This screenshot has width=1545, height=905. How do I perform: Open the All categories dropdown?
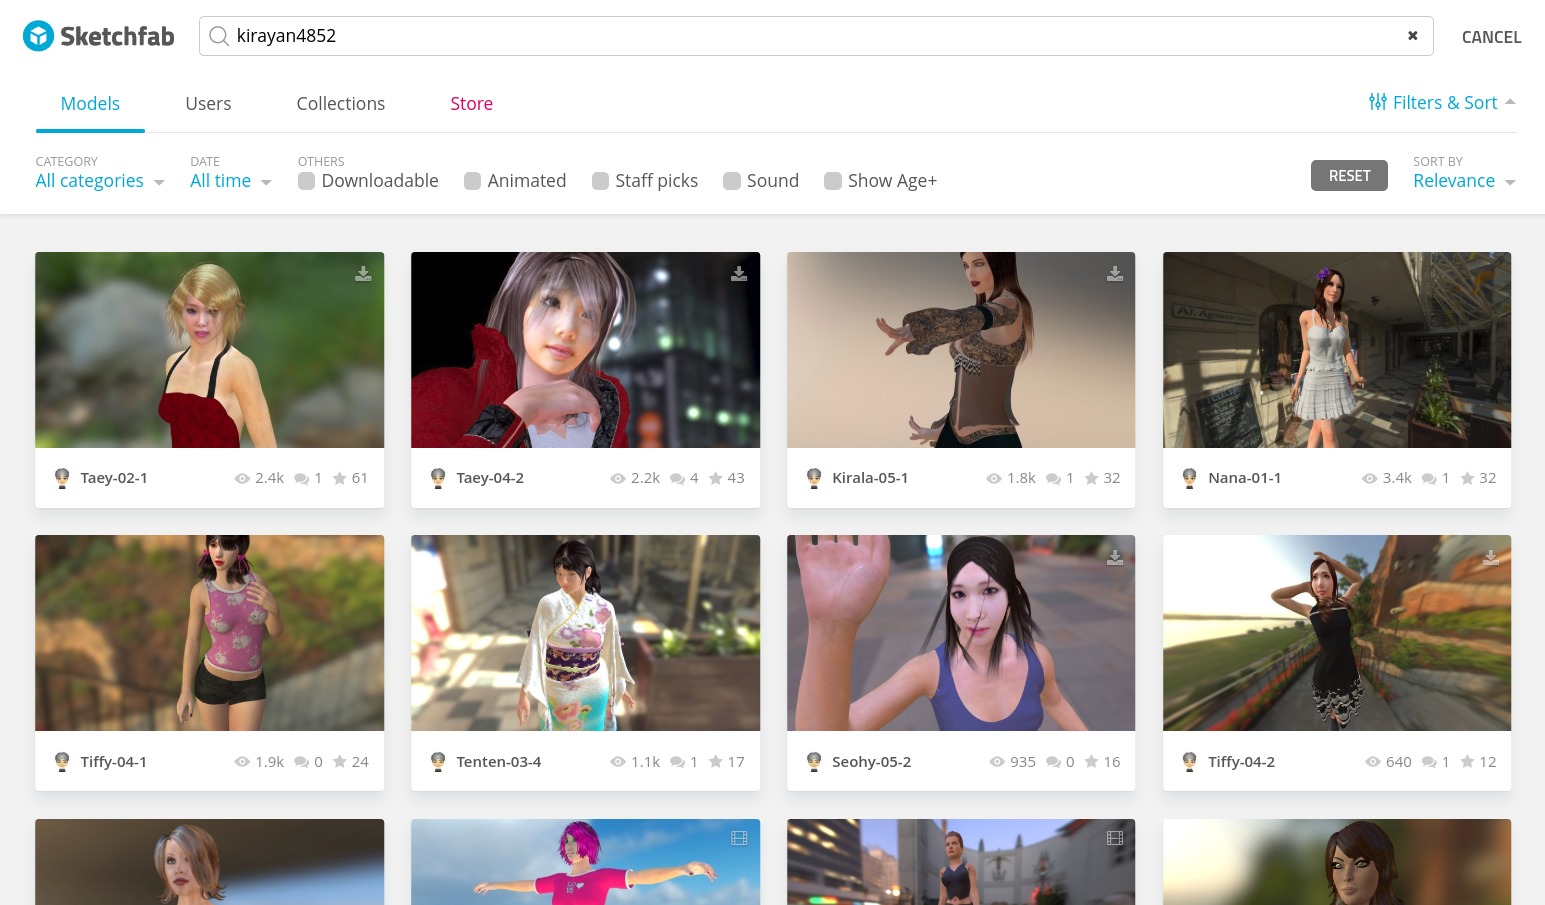tap(100, 181)
